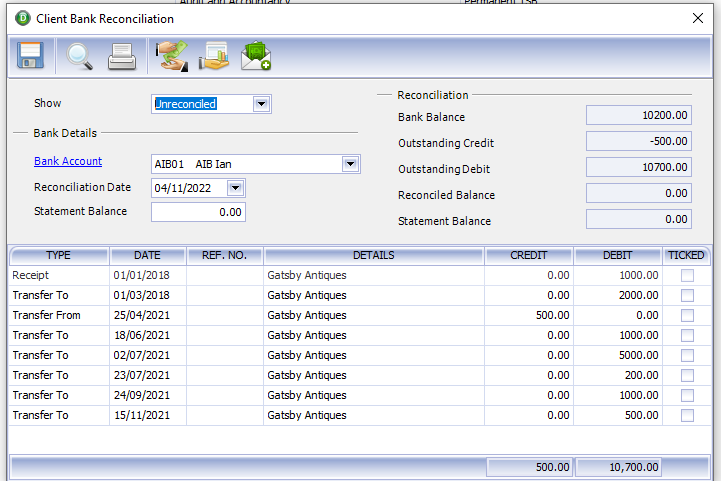Click the Statement Balance input field
The height and width of the screenshot is (481, 721).
click(x=198, y=212)
